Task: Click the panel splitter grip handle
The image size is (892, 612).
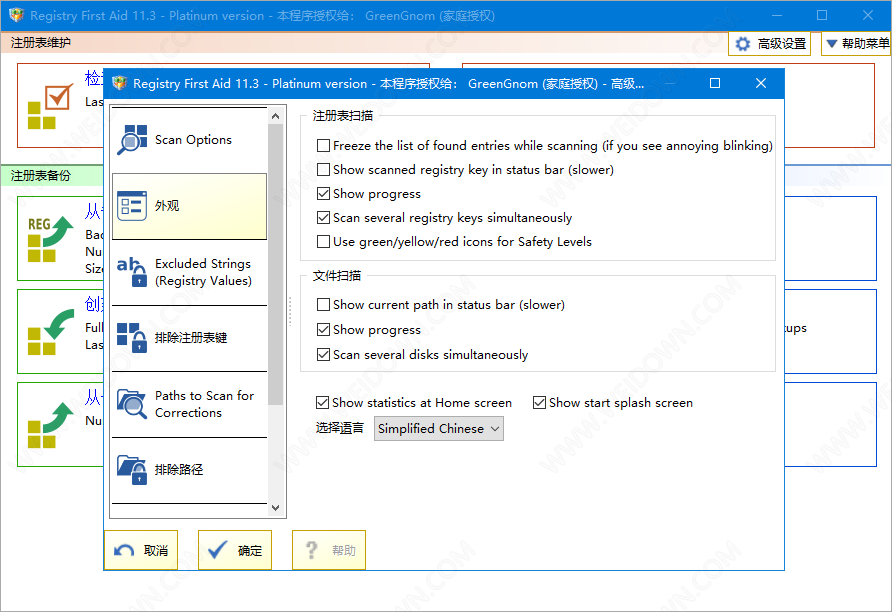Action: tap(290, 312)
